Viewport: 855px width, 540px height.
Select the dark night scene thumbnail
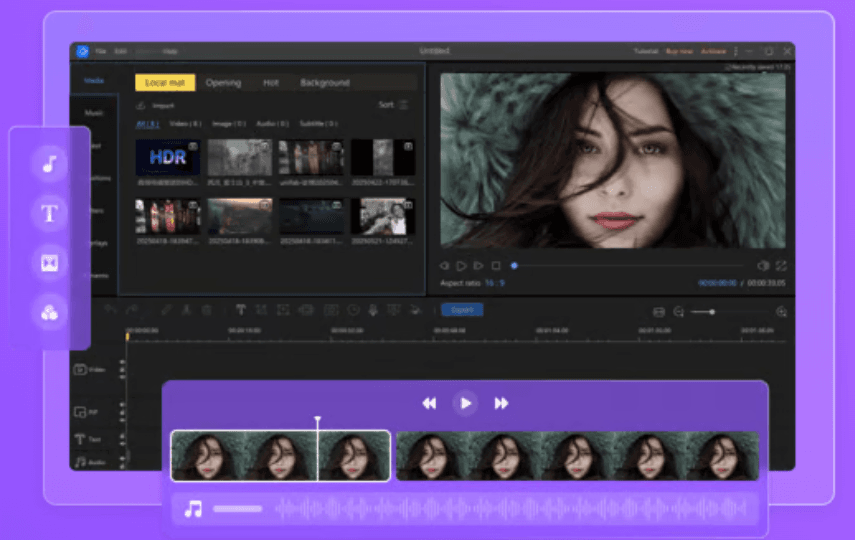point(311,216)
